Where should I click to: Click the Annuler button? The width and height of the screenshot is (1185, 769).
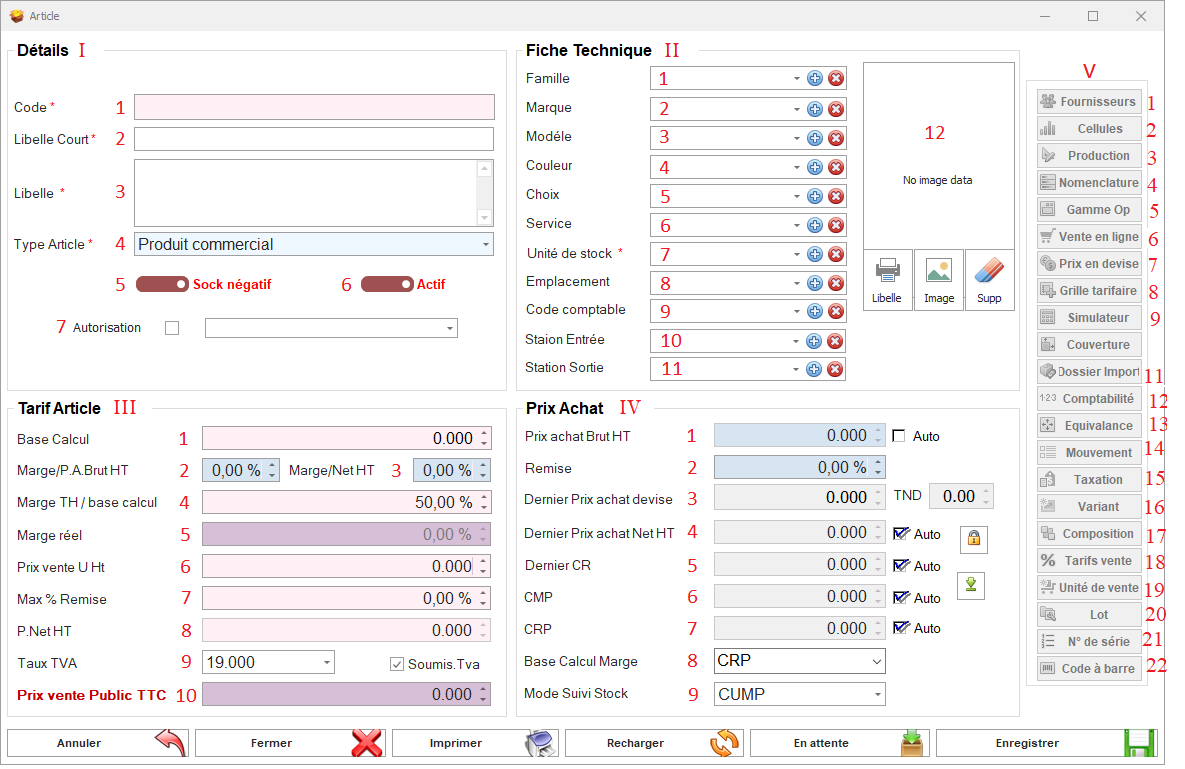pyautogui.click(x=98, y=743)
